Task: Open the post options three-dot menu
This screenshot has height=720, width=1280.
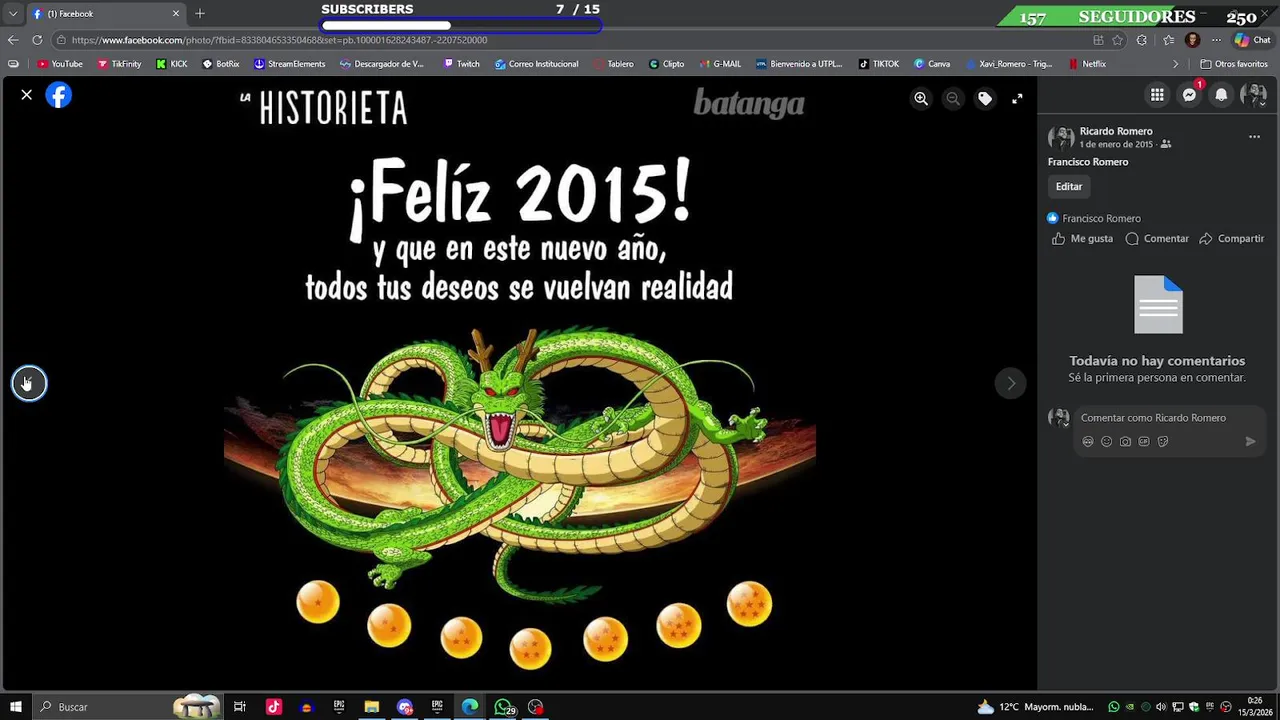Action: point(1254,137)
